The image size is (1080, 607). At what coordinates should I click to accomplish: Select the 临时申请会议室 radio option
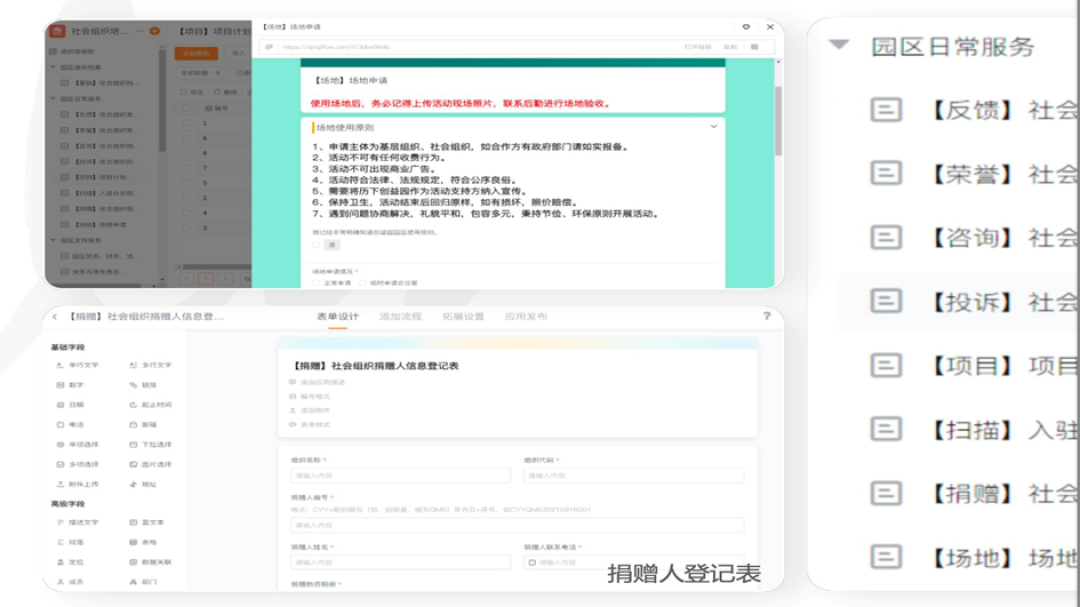click(x=363, y=283)
